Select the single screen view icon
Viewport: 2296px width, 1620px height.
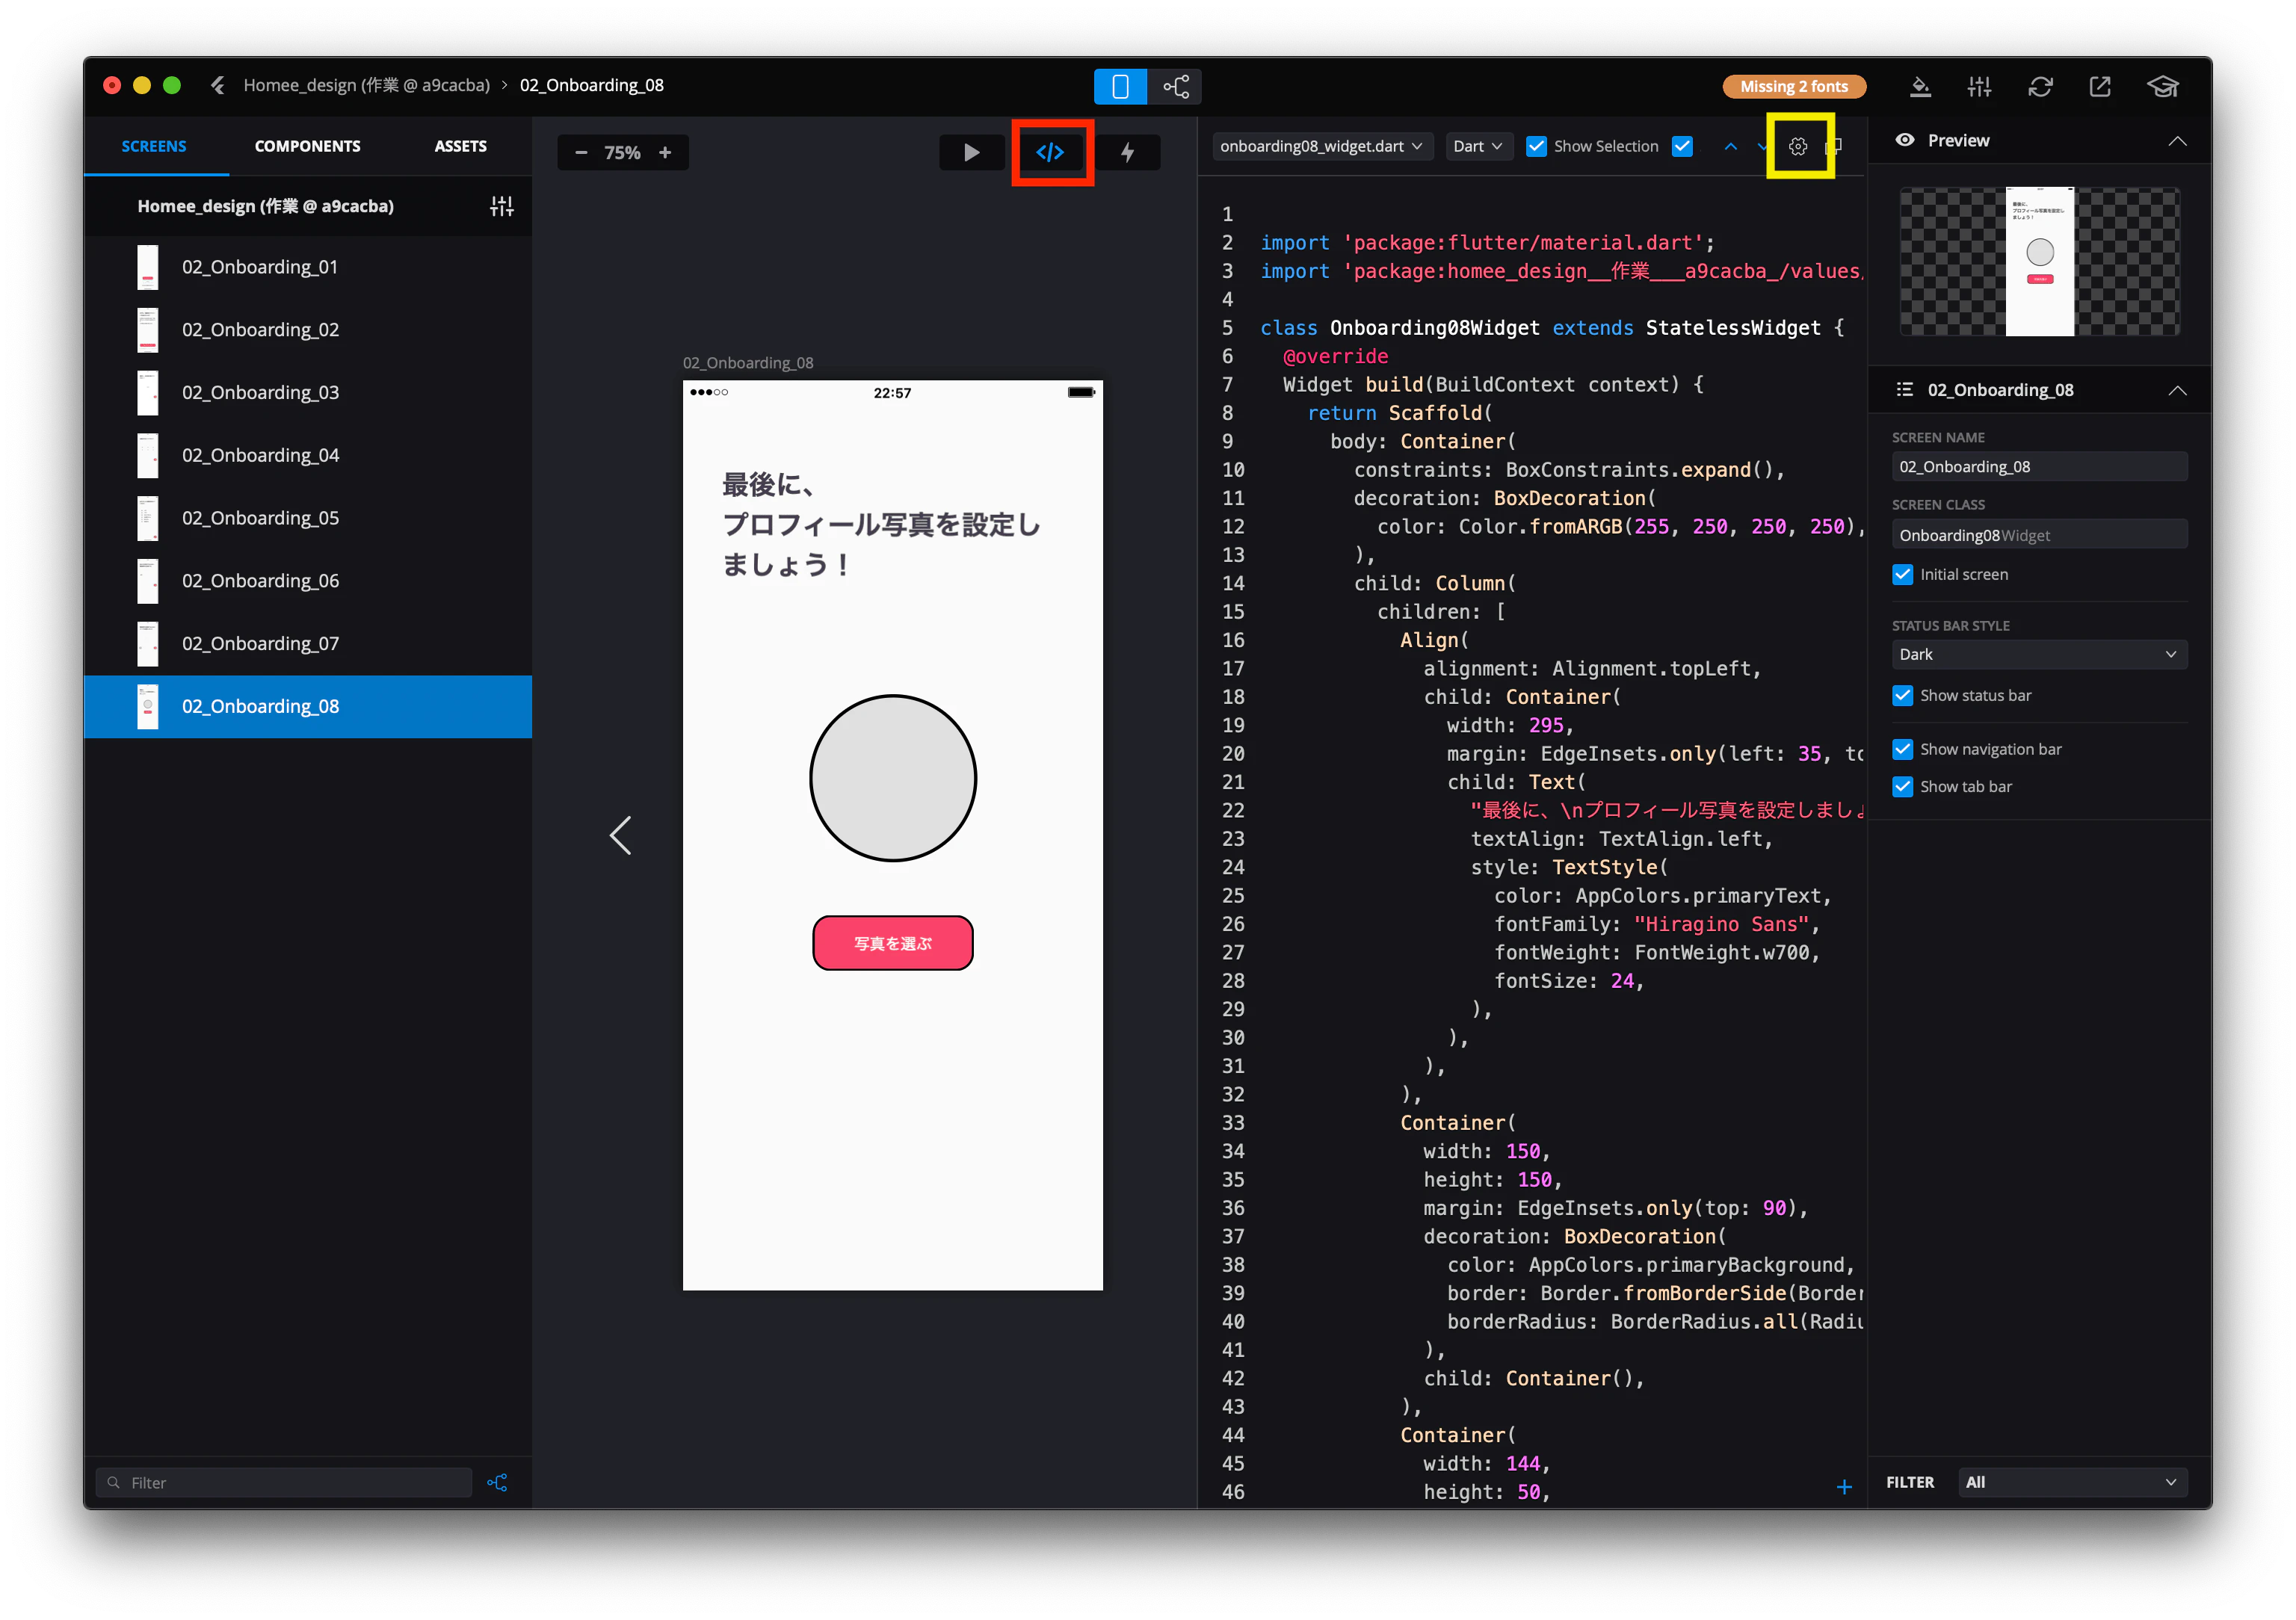point(1120,86)
